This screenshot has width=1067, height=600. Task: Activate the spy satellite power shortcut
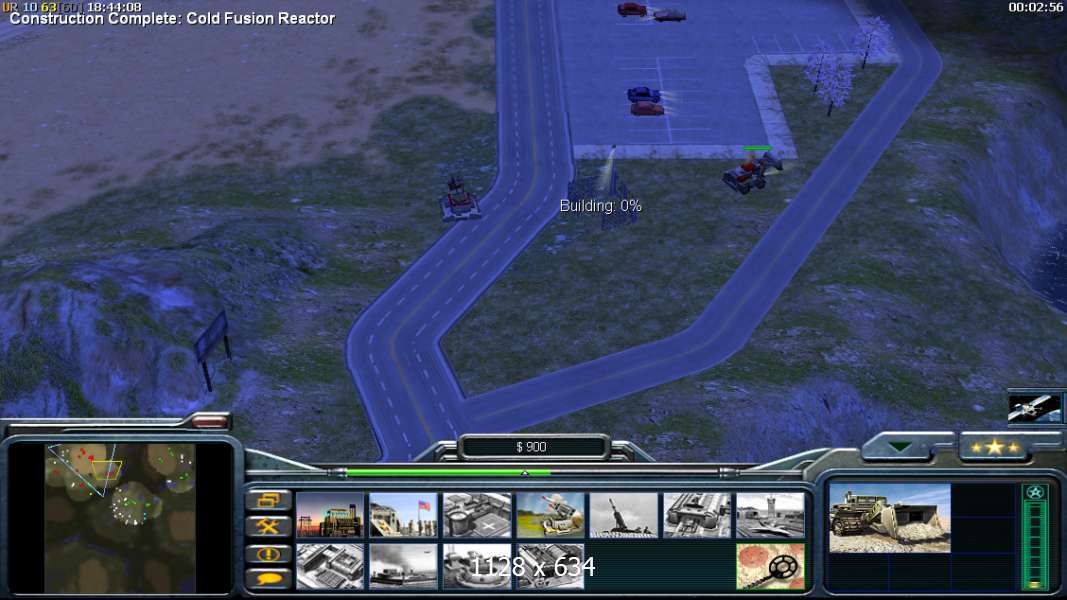(x=1034, y=408)
